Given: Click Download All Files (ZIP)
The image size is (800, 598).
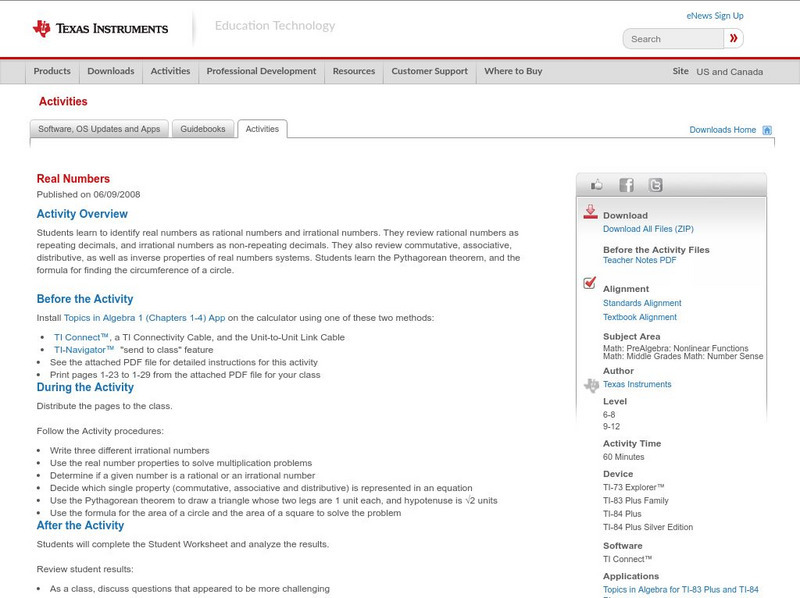Looking at the screenshot, I should 648,229.
